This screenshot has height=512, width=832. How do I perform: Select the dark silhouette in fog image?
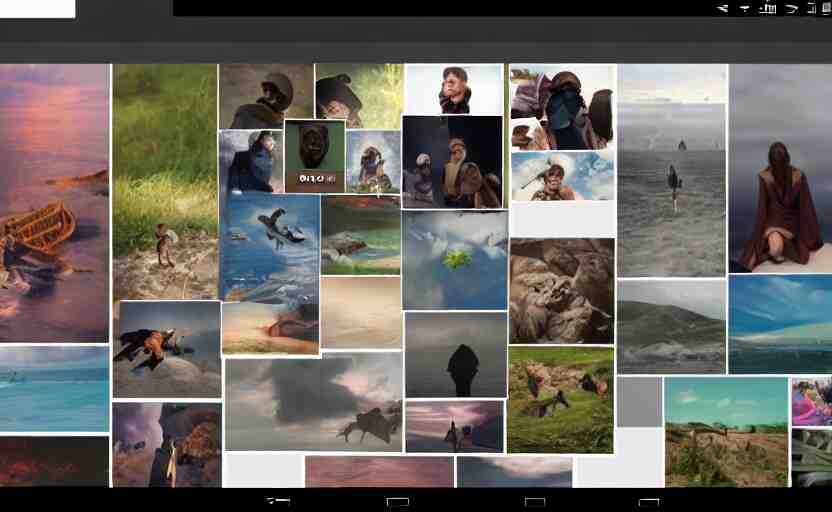(455, 355)
